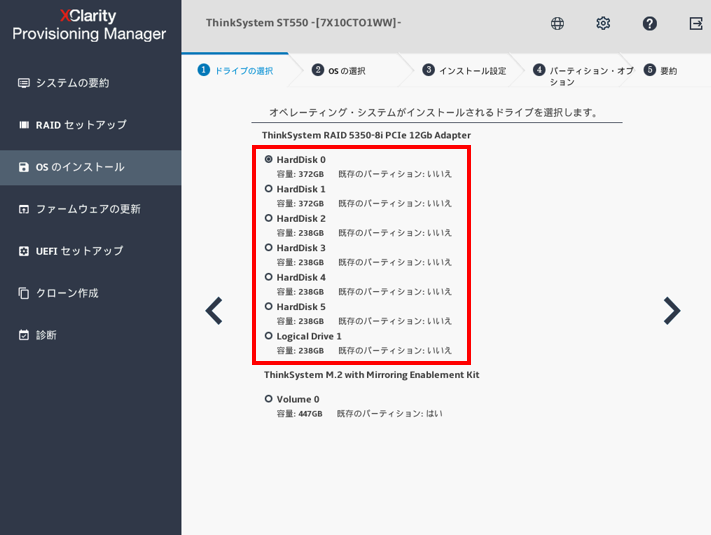
Task: Click HardDisk 2 capacity 238GB text
Action: coord(300,233)
